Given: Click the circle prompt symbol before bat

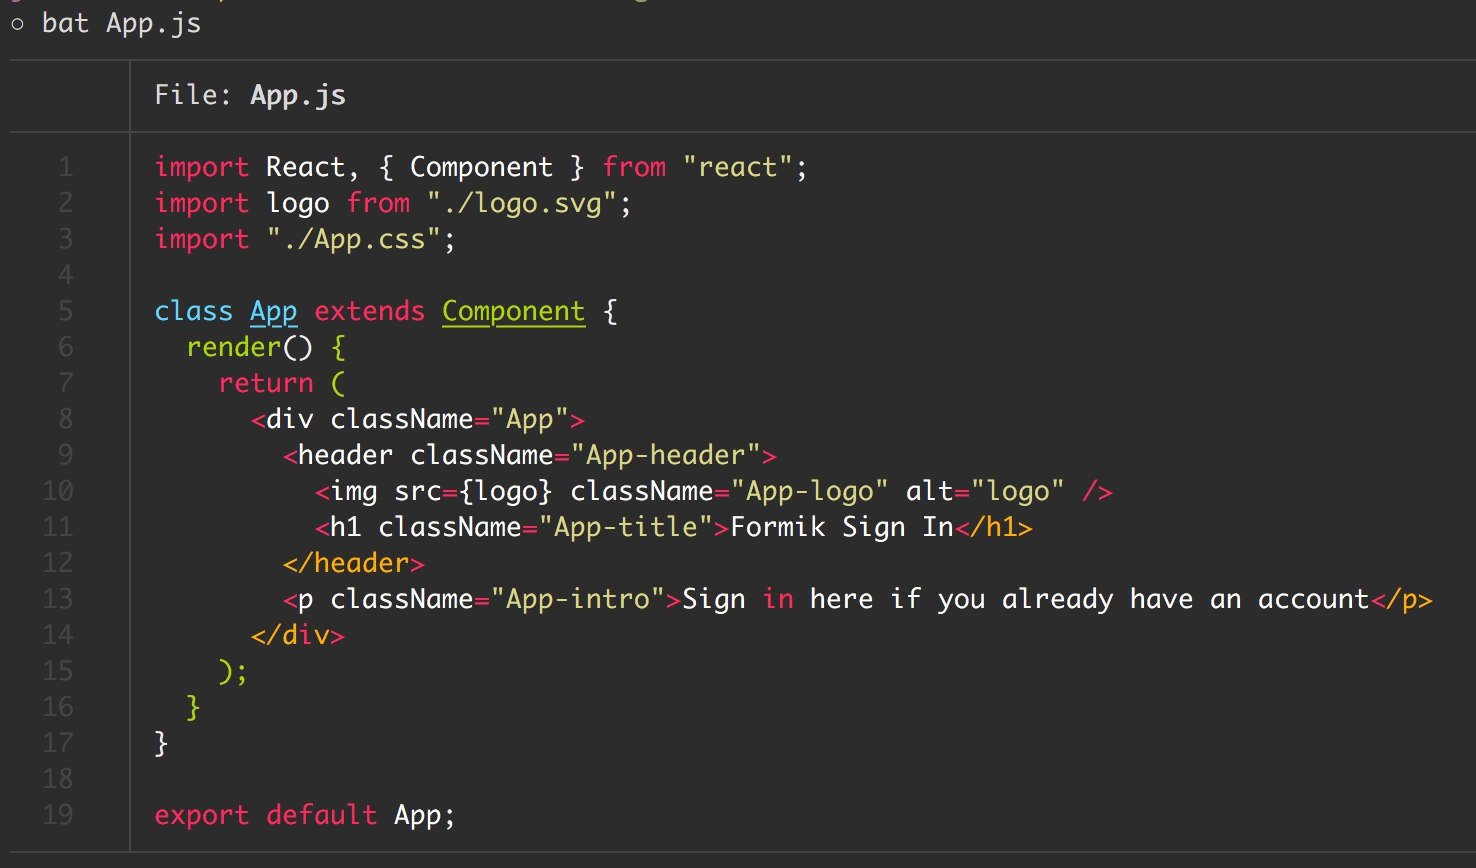Looking at the screenshot, I should (18, 25).
